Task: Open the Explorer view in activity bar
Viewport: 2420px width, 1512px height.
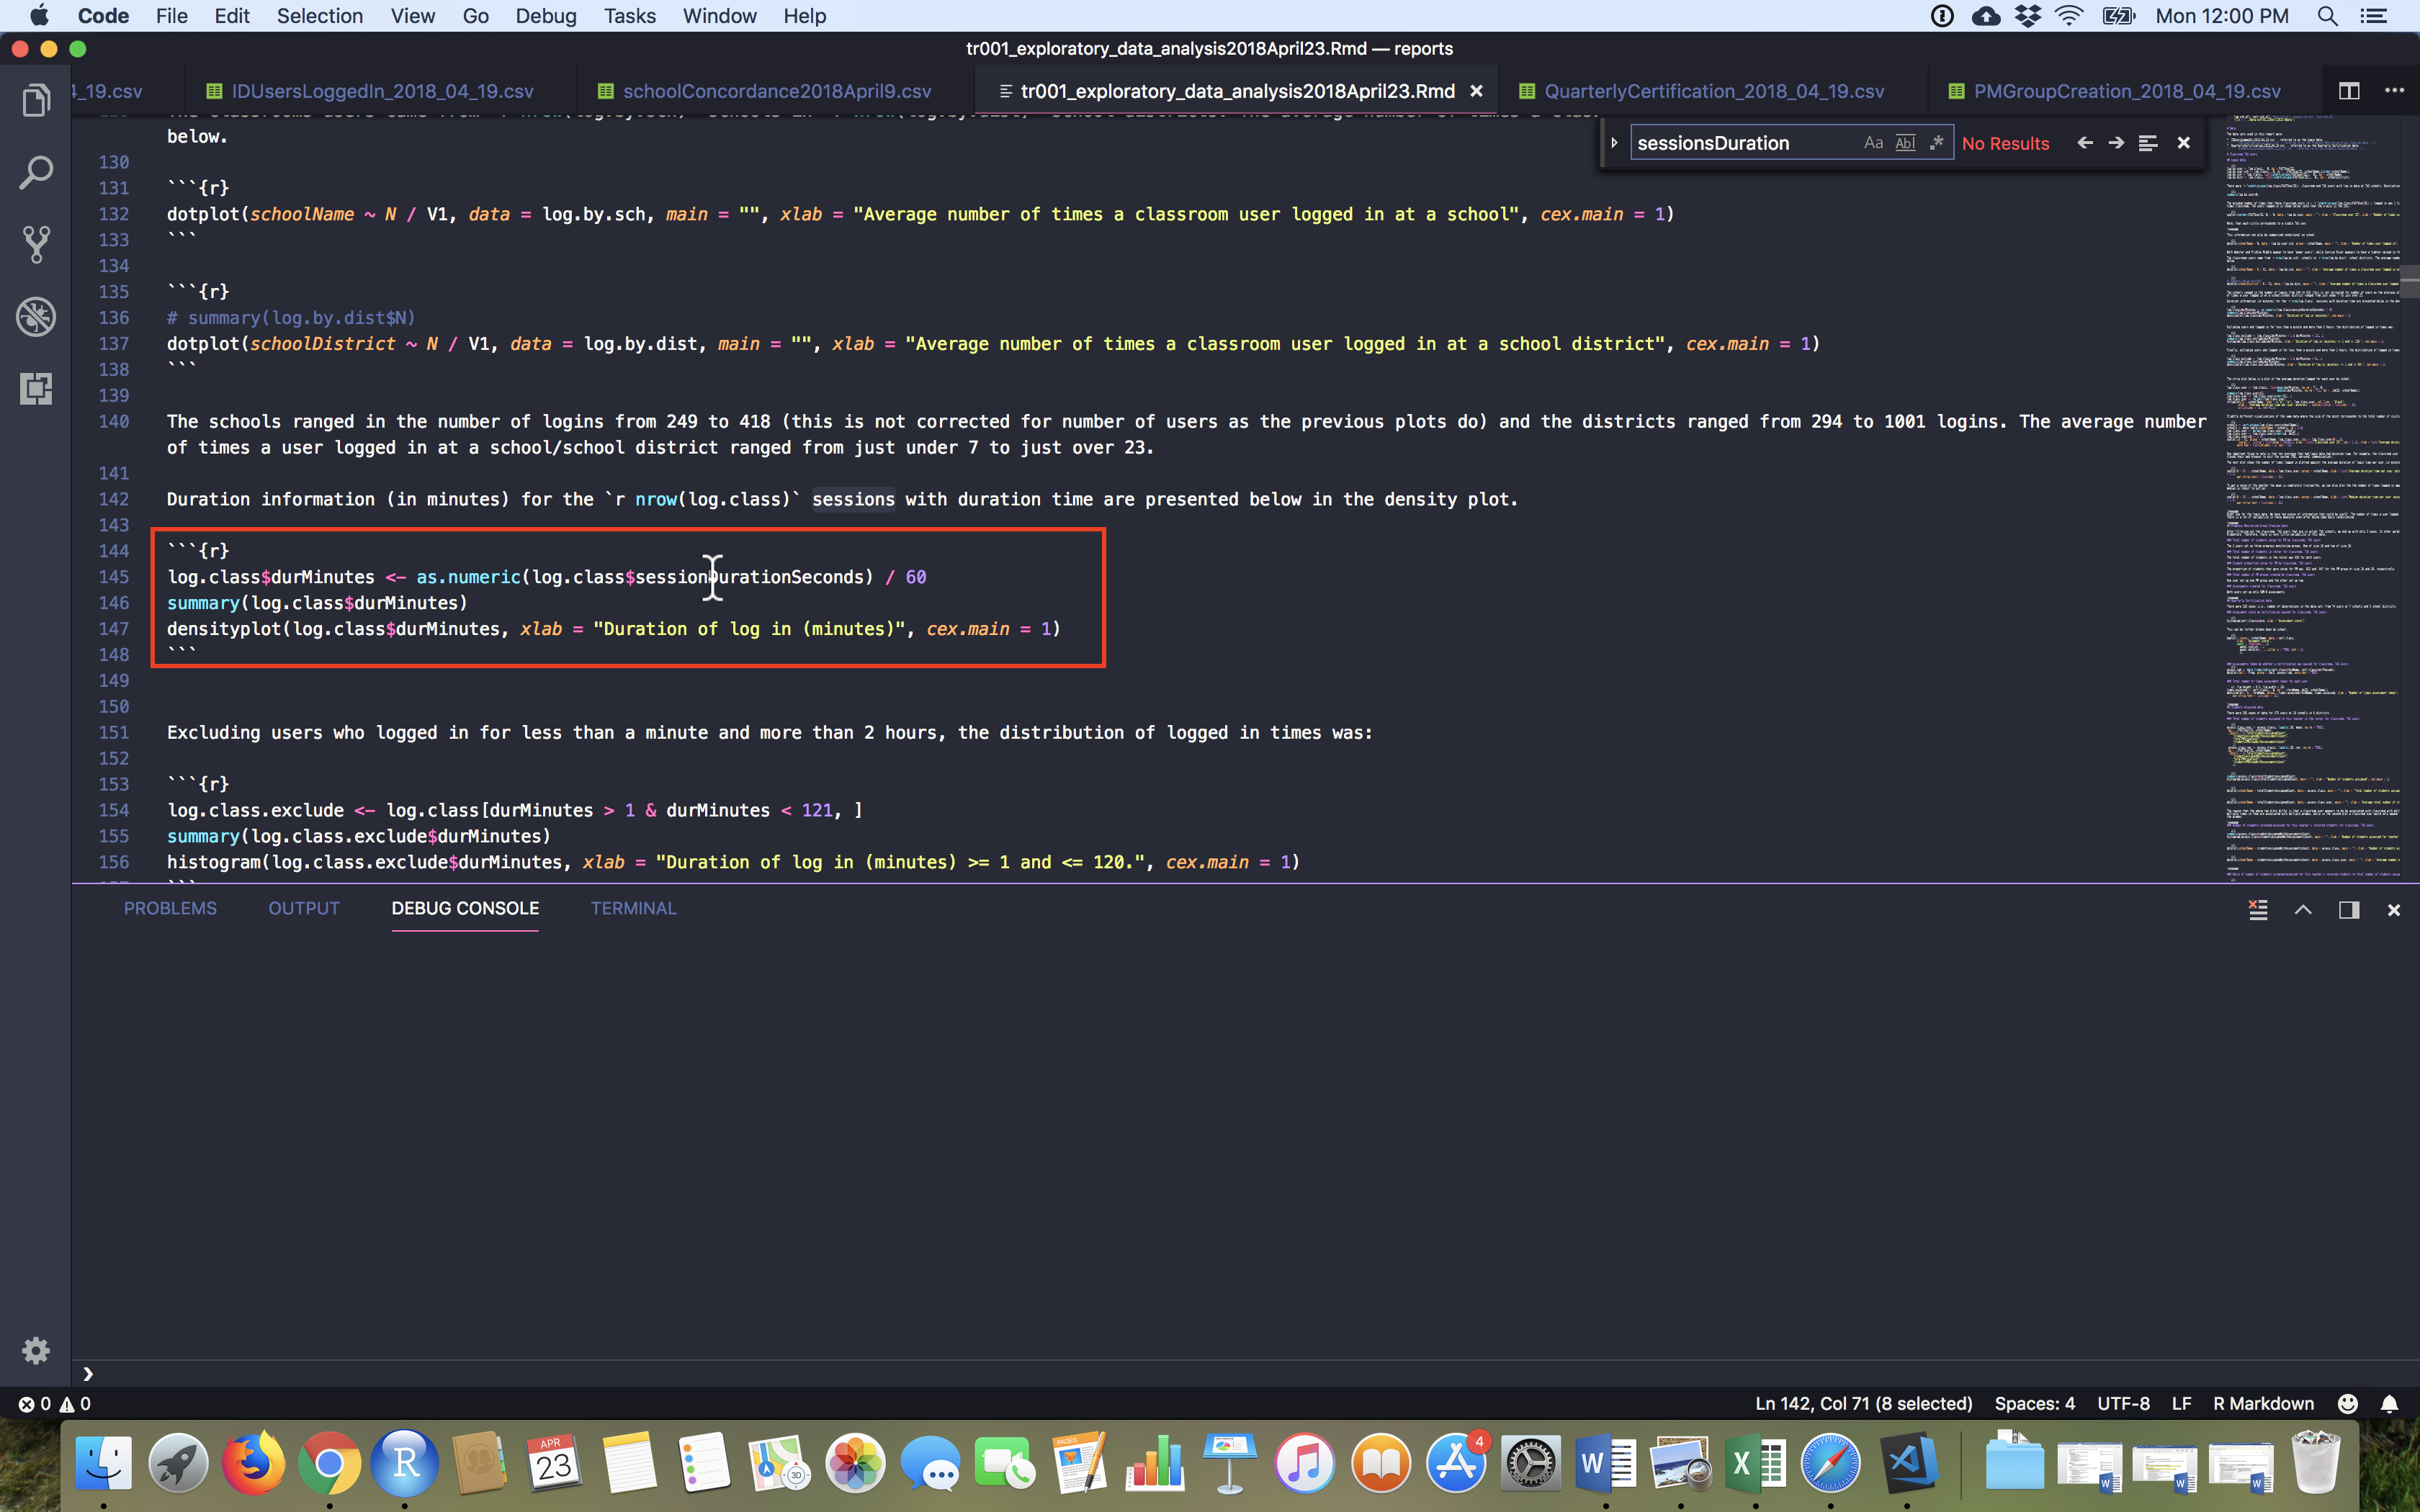Action: tap(36, 100)
